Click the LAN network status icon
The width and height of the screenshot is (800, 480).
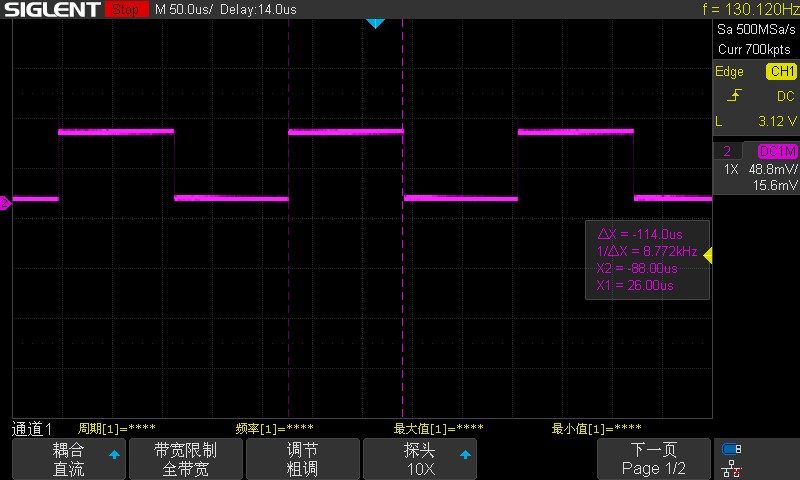(x=731, y=468)
